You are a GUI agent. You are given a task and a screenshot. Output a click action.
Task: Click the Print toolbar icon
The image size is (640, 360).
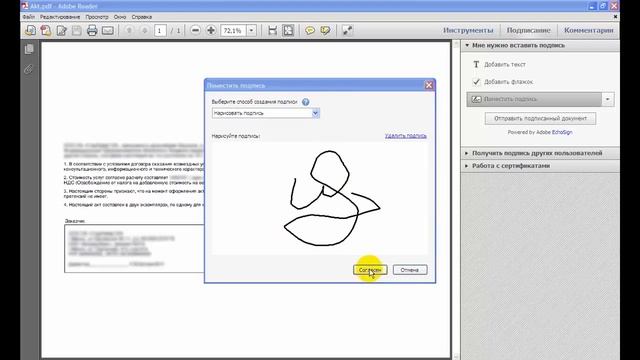tap(92, 30)
